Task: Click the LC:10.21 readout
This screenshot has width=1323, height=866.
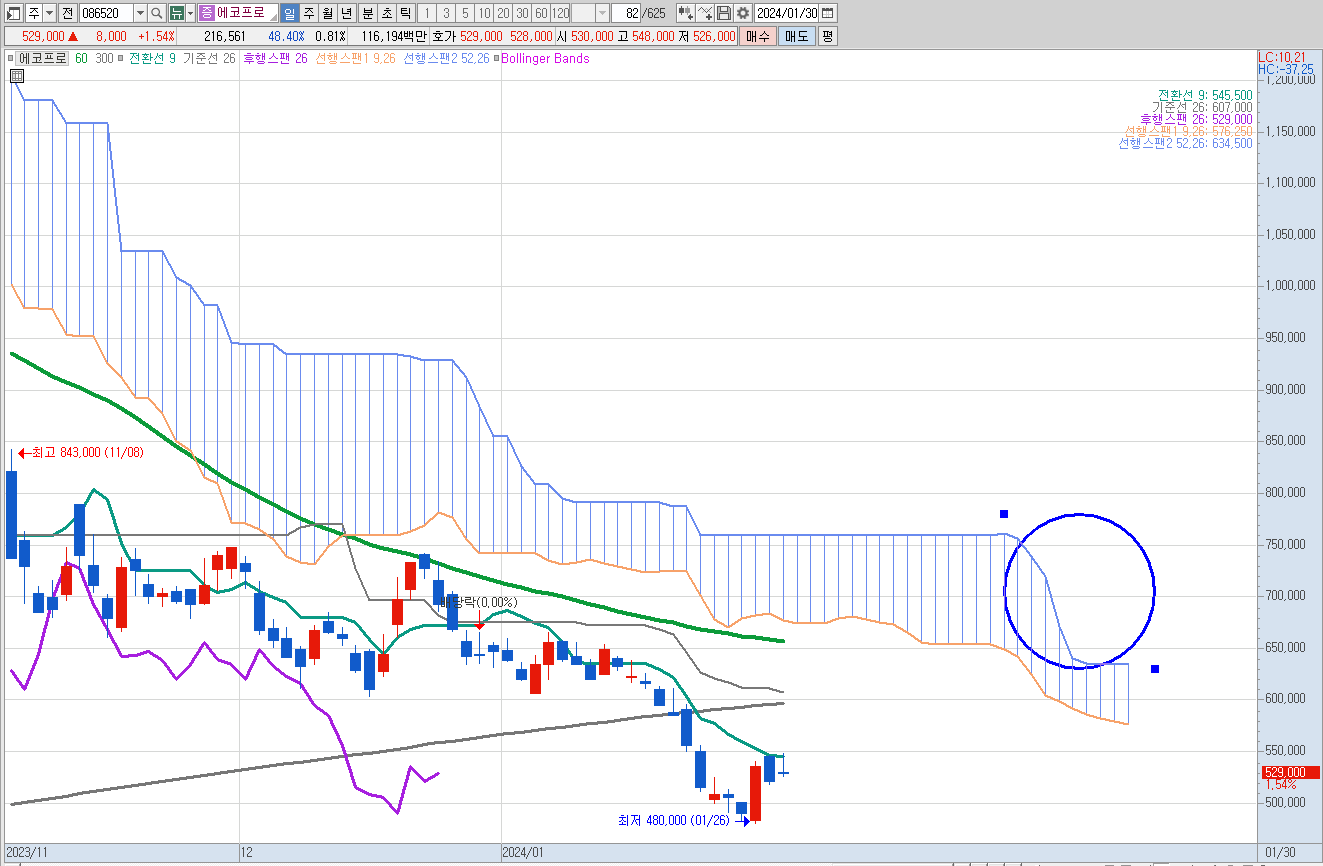Action: tap(1282, 58)
